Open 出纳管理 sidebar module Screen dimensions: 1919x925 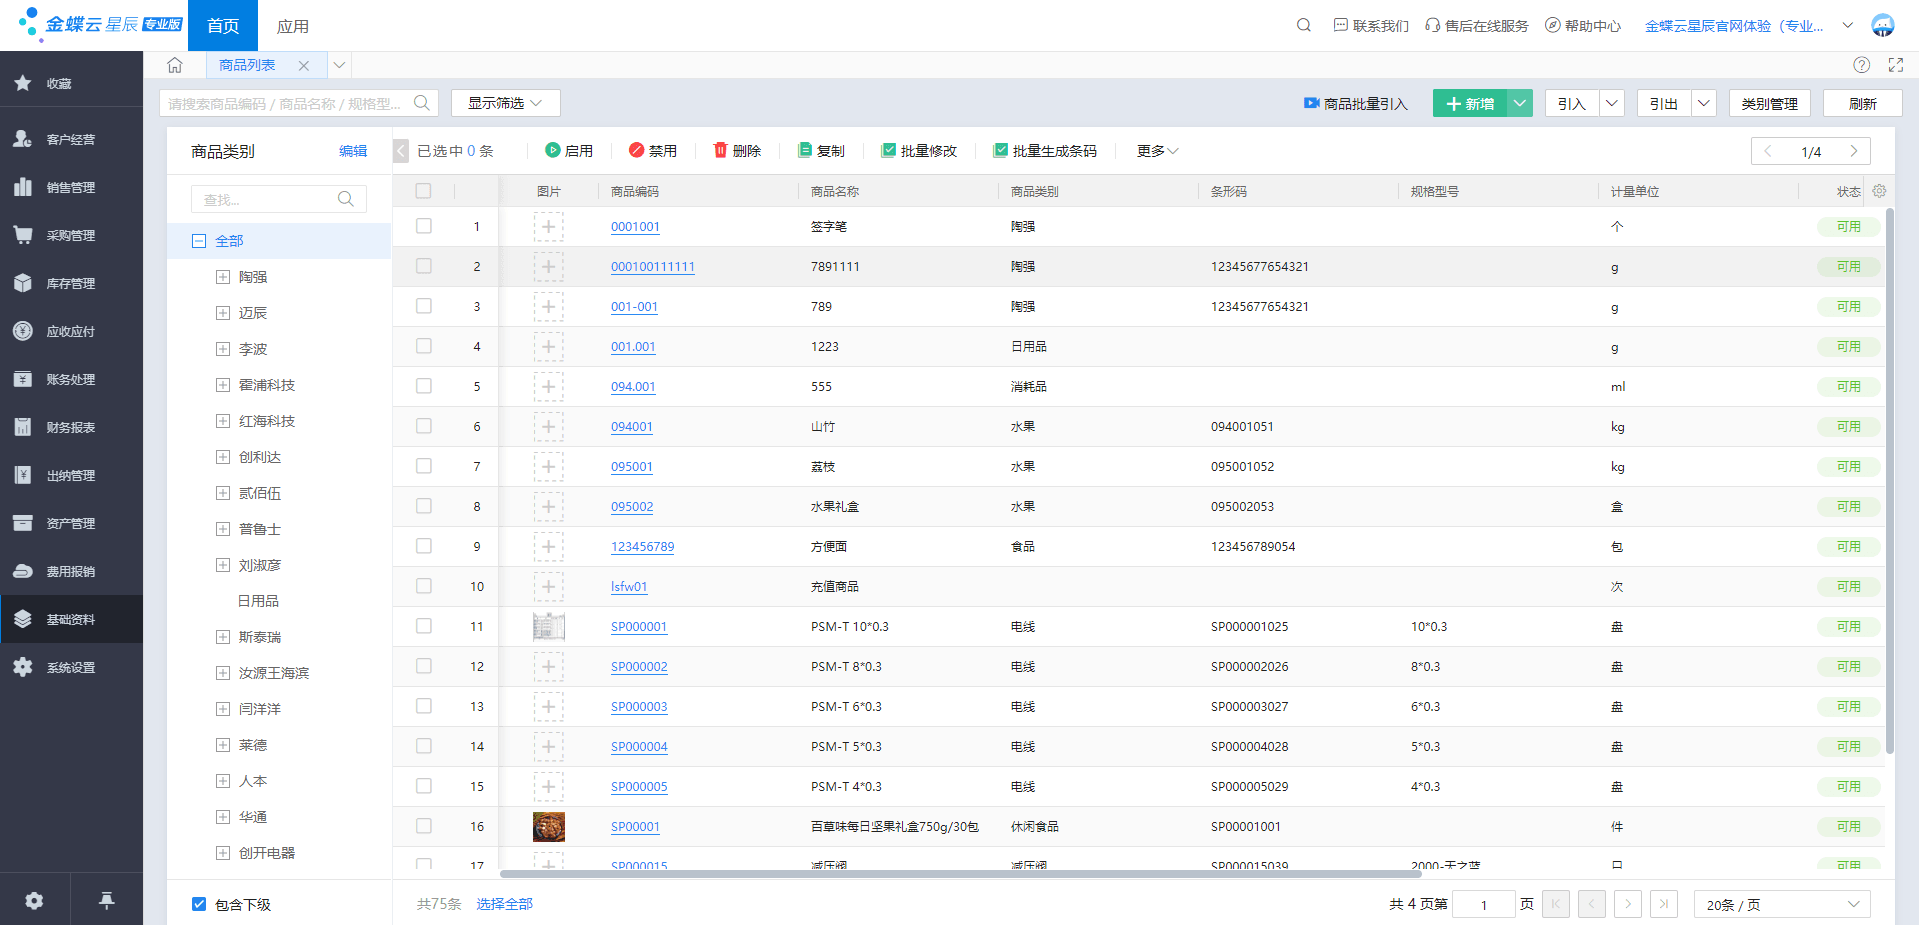[71, 475]
